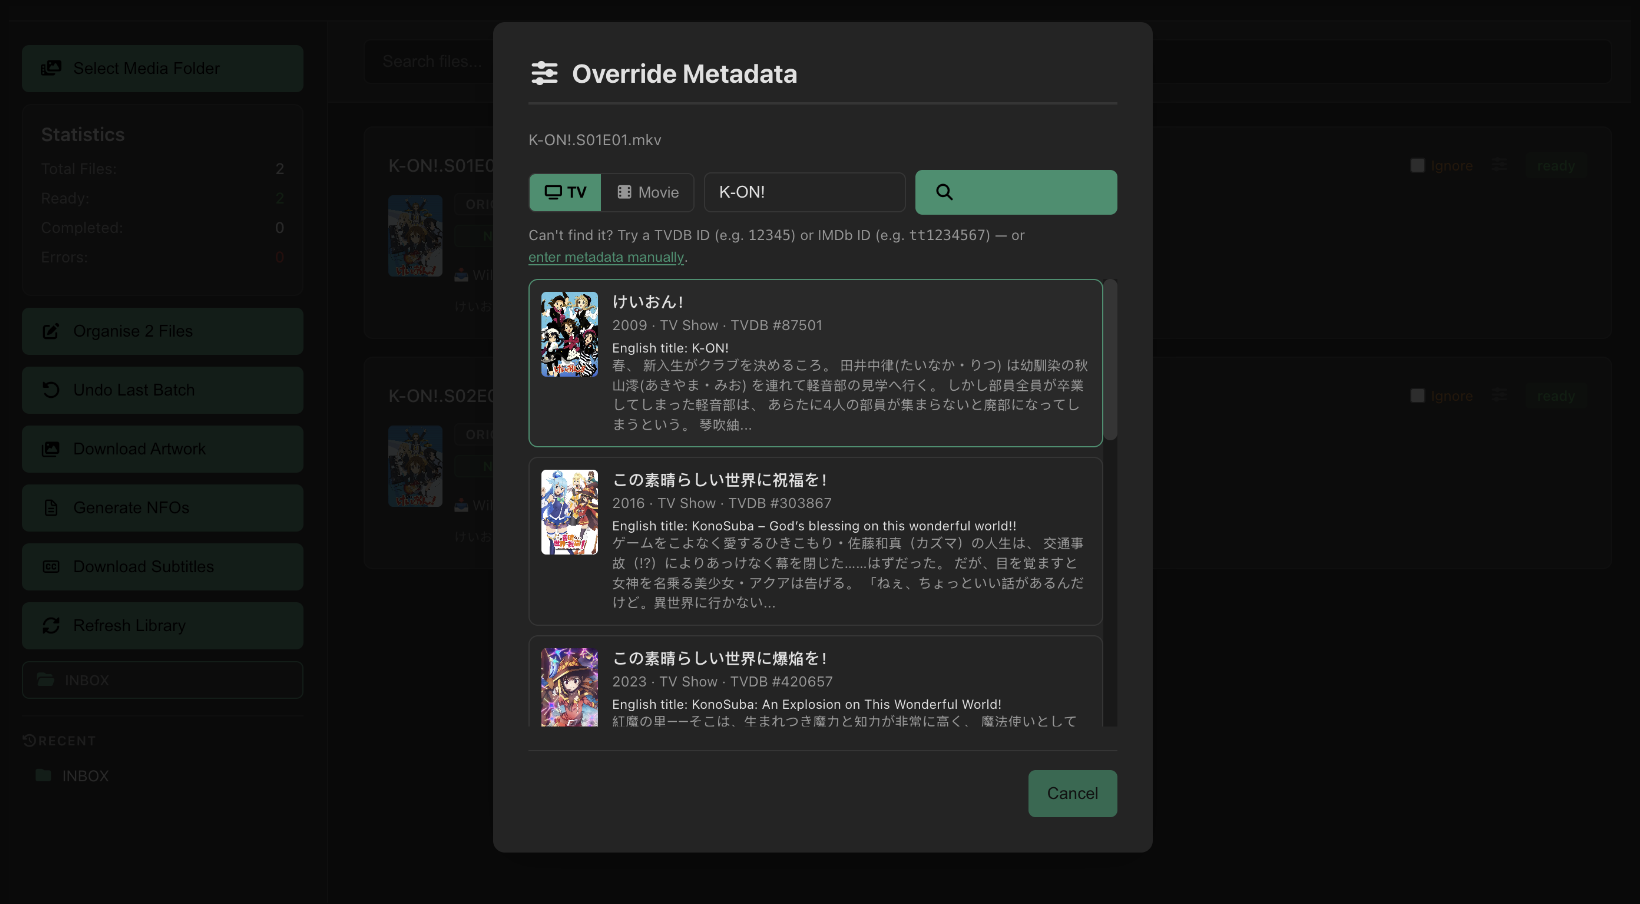Click the Undo circular arrow icon
This screenshot has height=904, width=1640.
tap(51, 390)
